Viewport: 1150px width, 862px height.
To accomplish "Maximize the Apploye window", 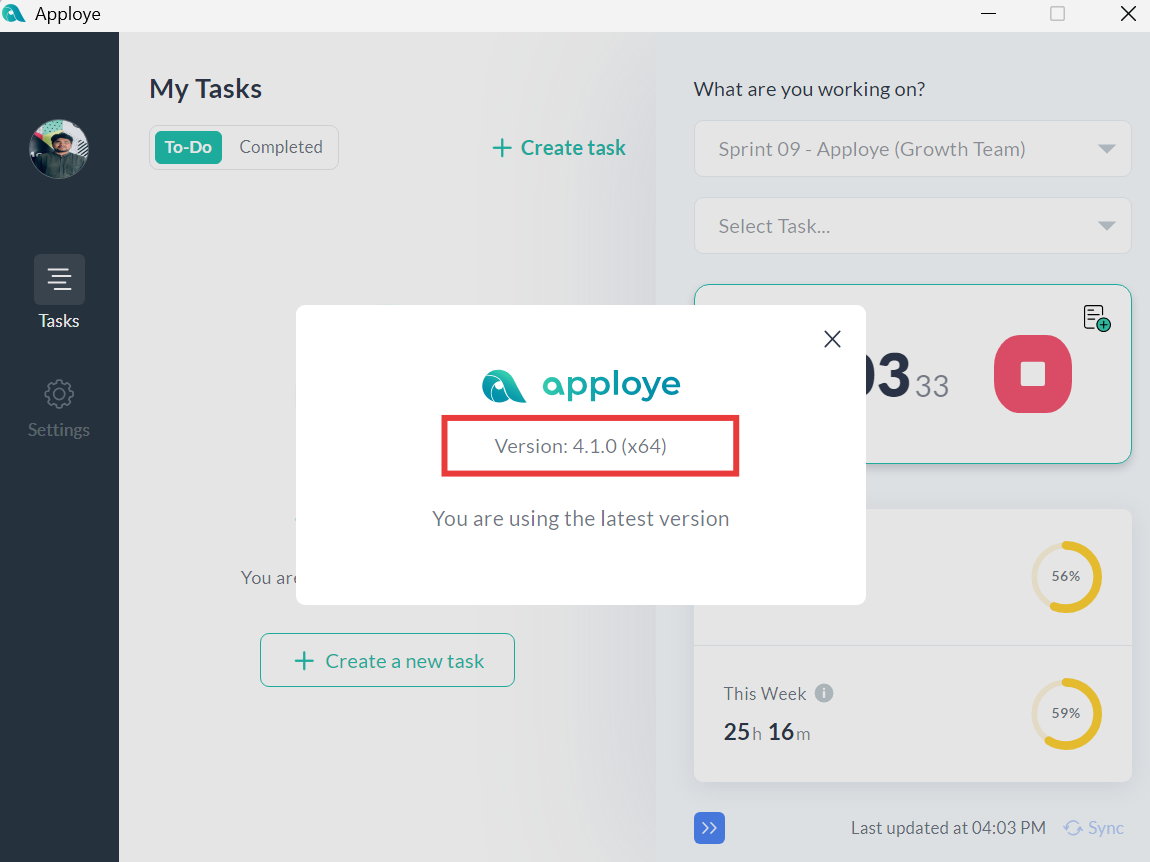I will pyautogui.click(x=1058, y=14).
